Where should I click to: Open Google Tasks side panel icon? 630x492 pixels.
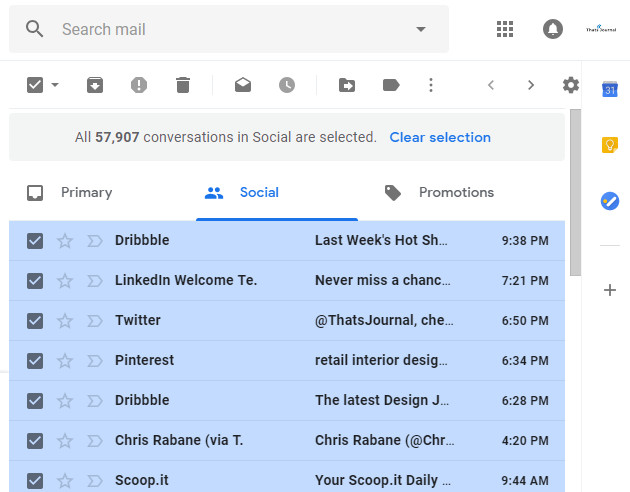[610, 201]
